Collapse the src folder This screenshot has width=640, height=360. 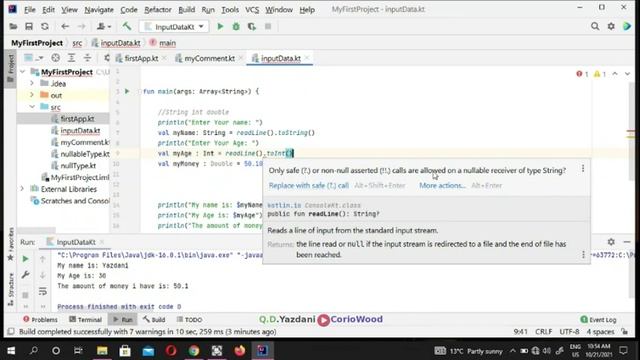pos(32,107)
